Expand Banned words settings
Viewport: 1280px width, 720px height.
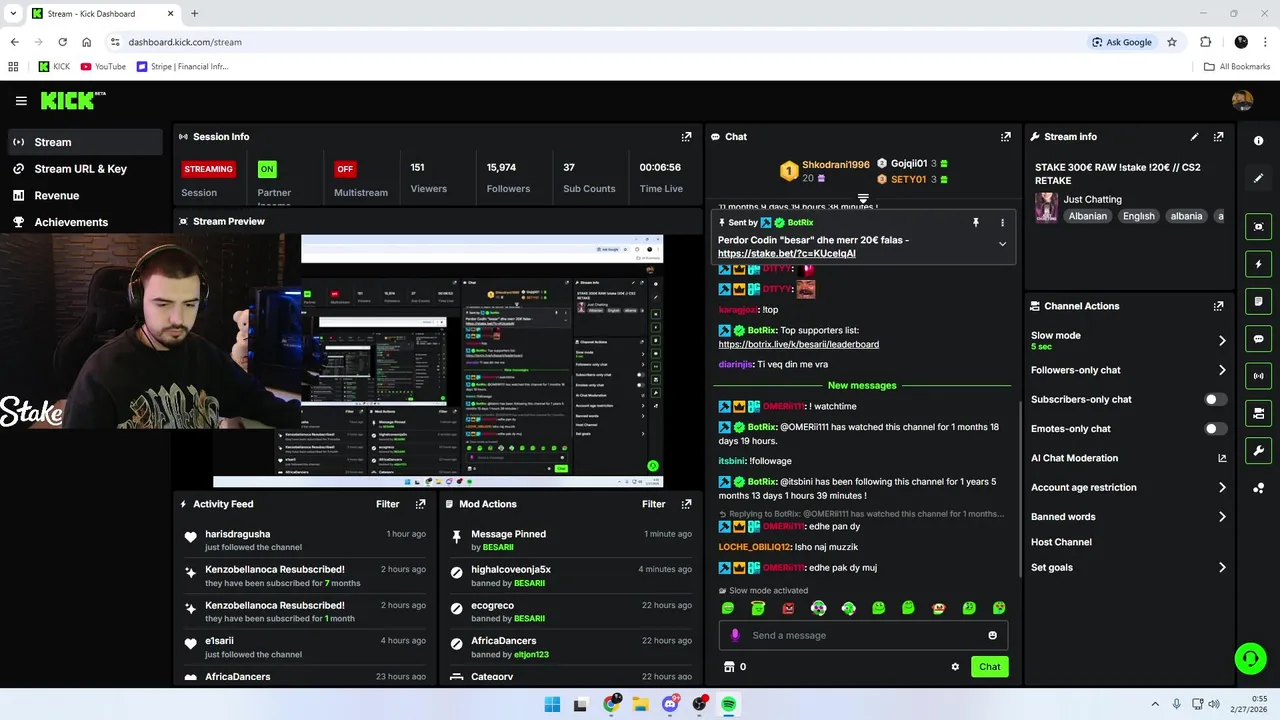pos(1222,517)
